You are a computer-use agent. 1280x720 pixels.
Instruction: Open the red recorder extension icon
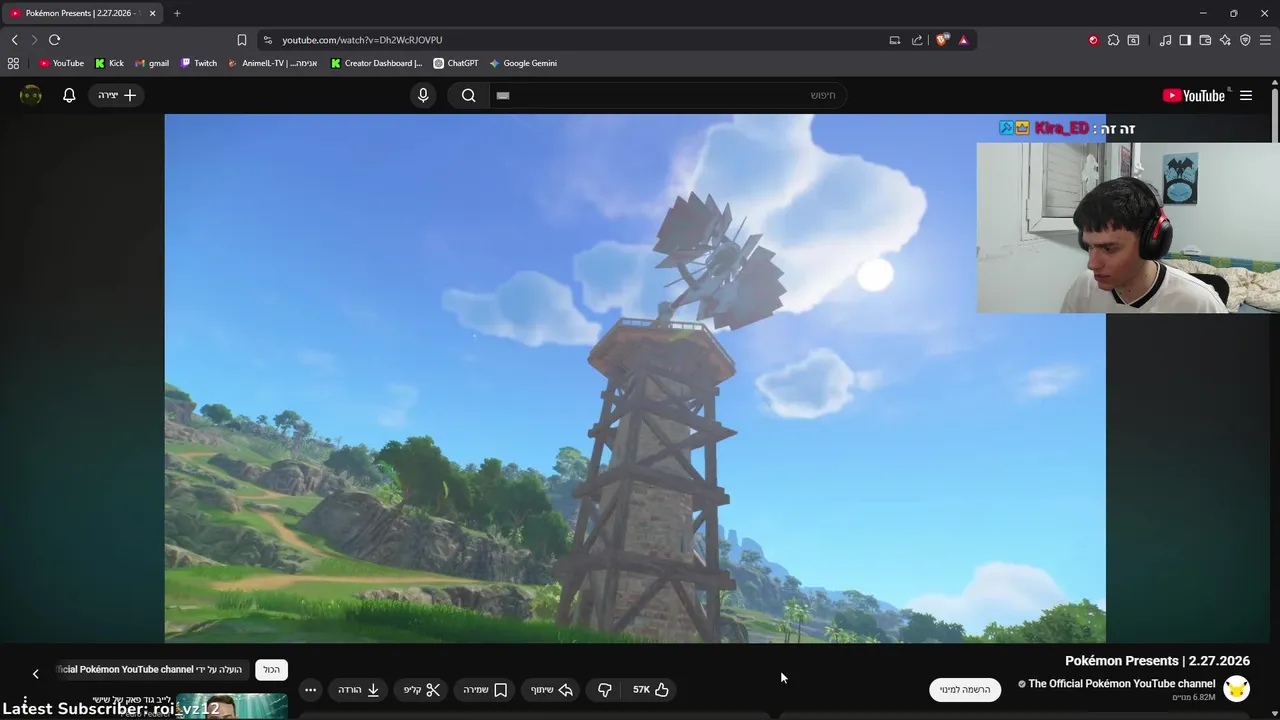click(x=1093, y=40)
